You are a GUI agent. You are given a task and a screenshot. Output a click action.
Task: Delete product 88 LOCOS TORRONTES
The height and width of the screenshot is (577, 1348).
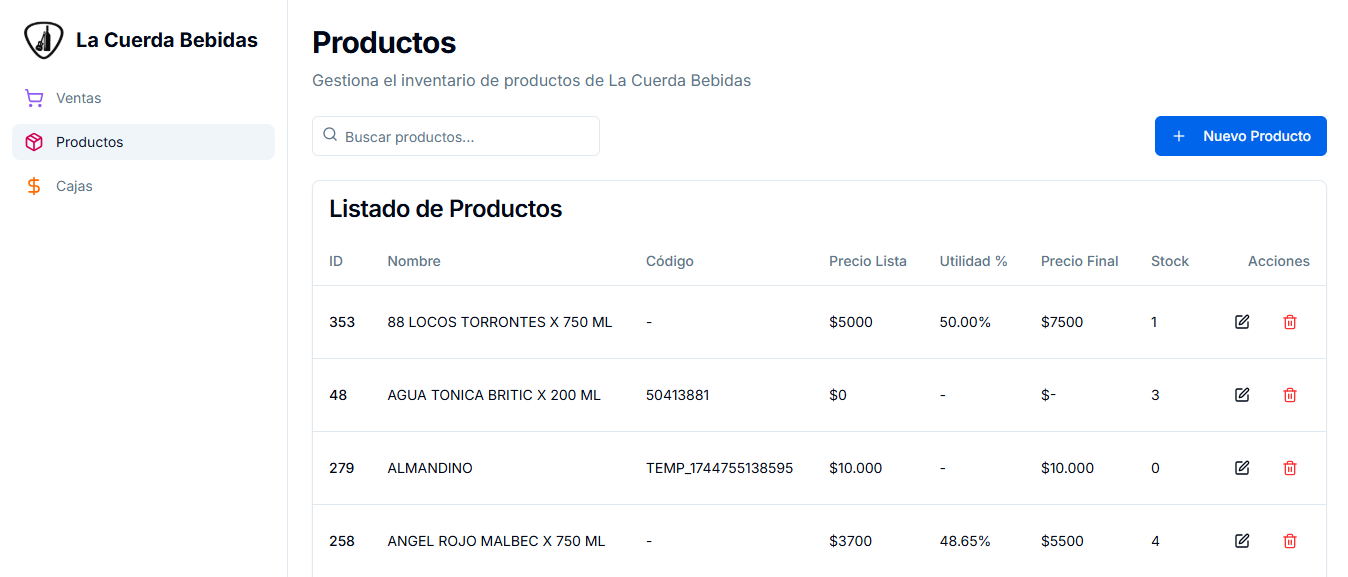1290,321
